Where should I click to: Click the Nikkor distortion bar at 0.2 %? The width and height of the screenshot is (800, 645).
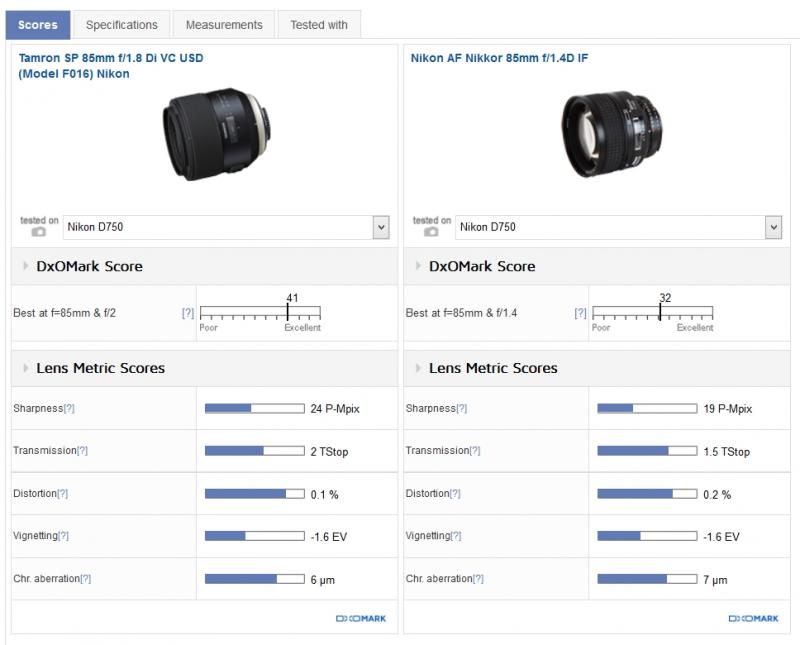pyautogui.click(x=647, y=493)
